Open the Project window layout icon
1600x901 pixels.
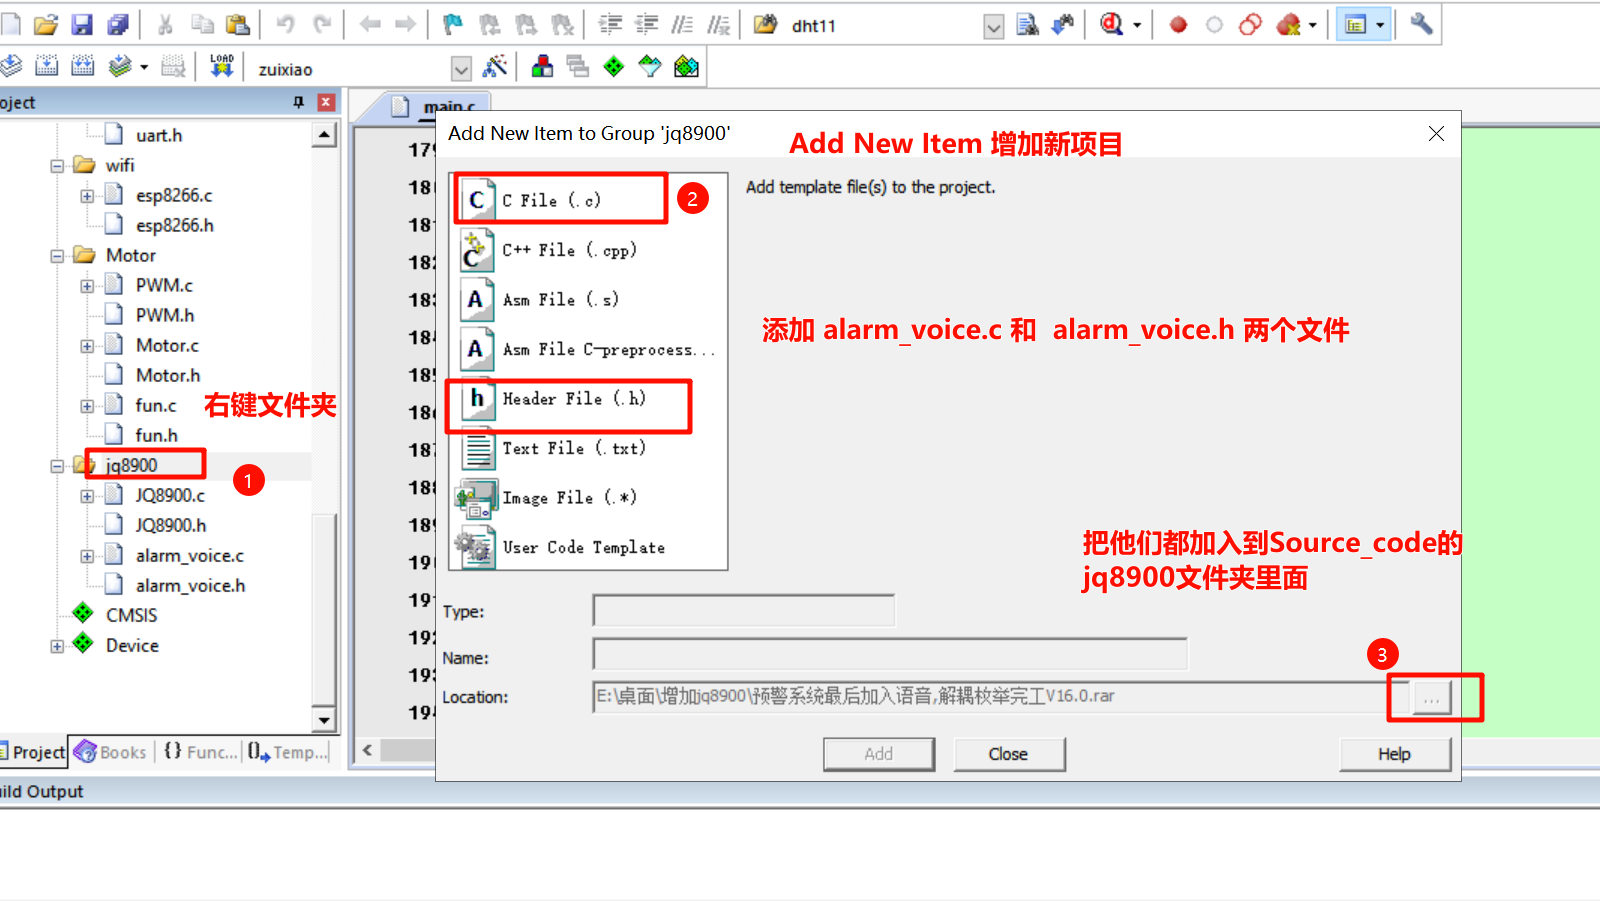[x=1356, y=25]
